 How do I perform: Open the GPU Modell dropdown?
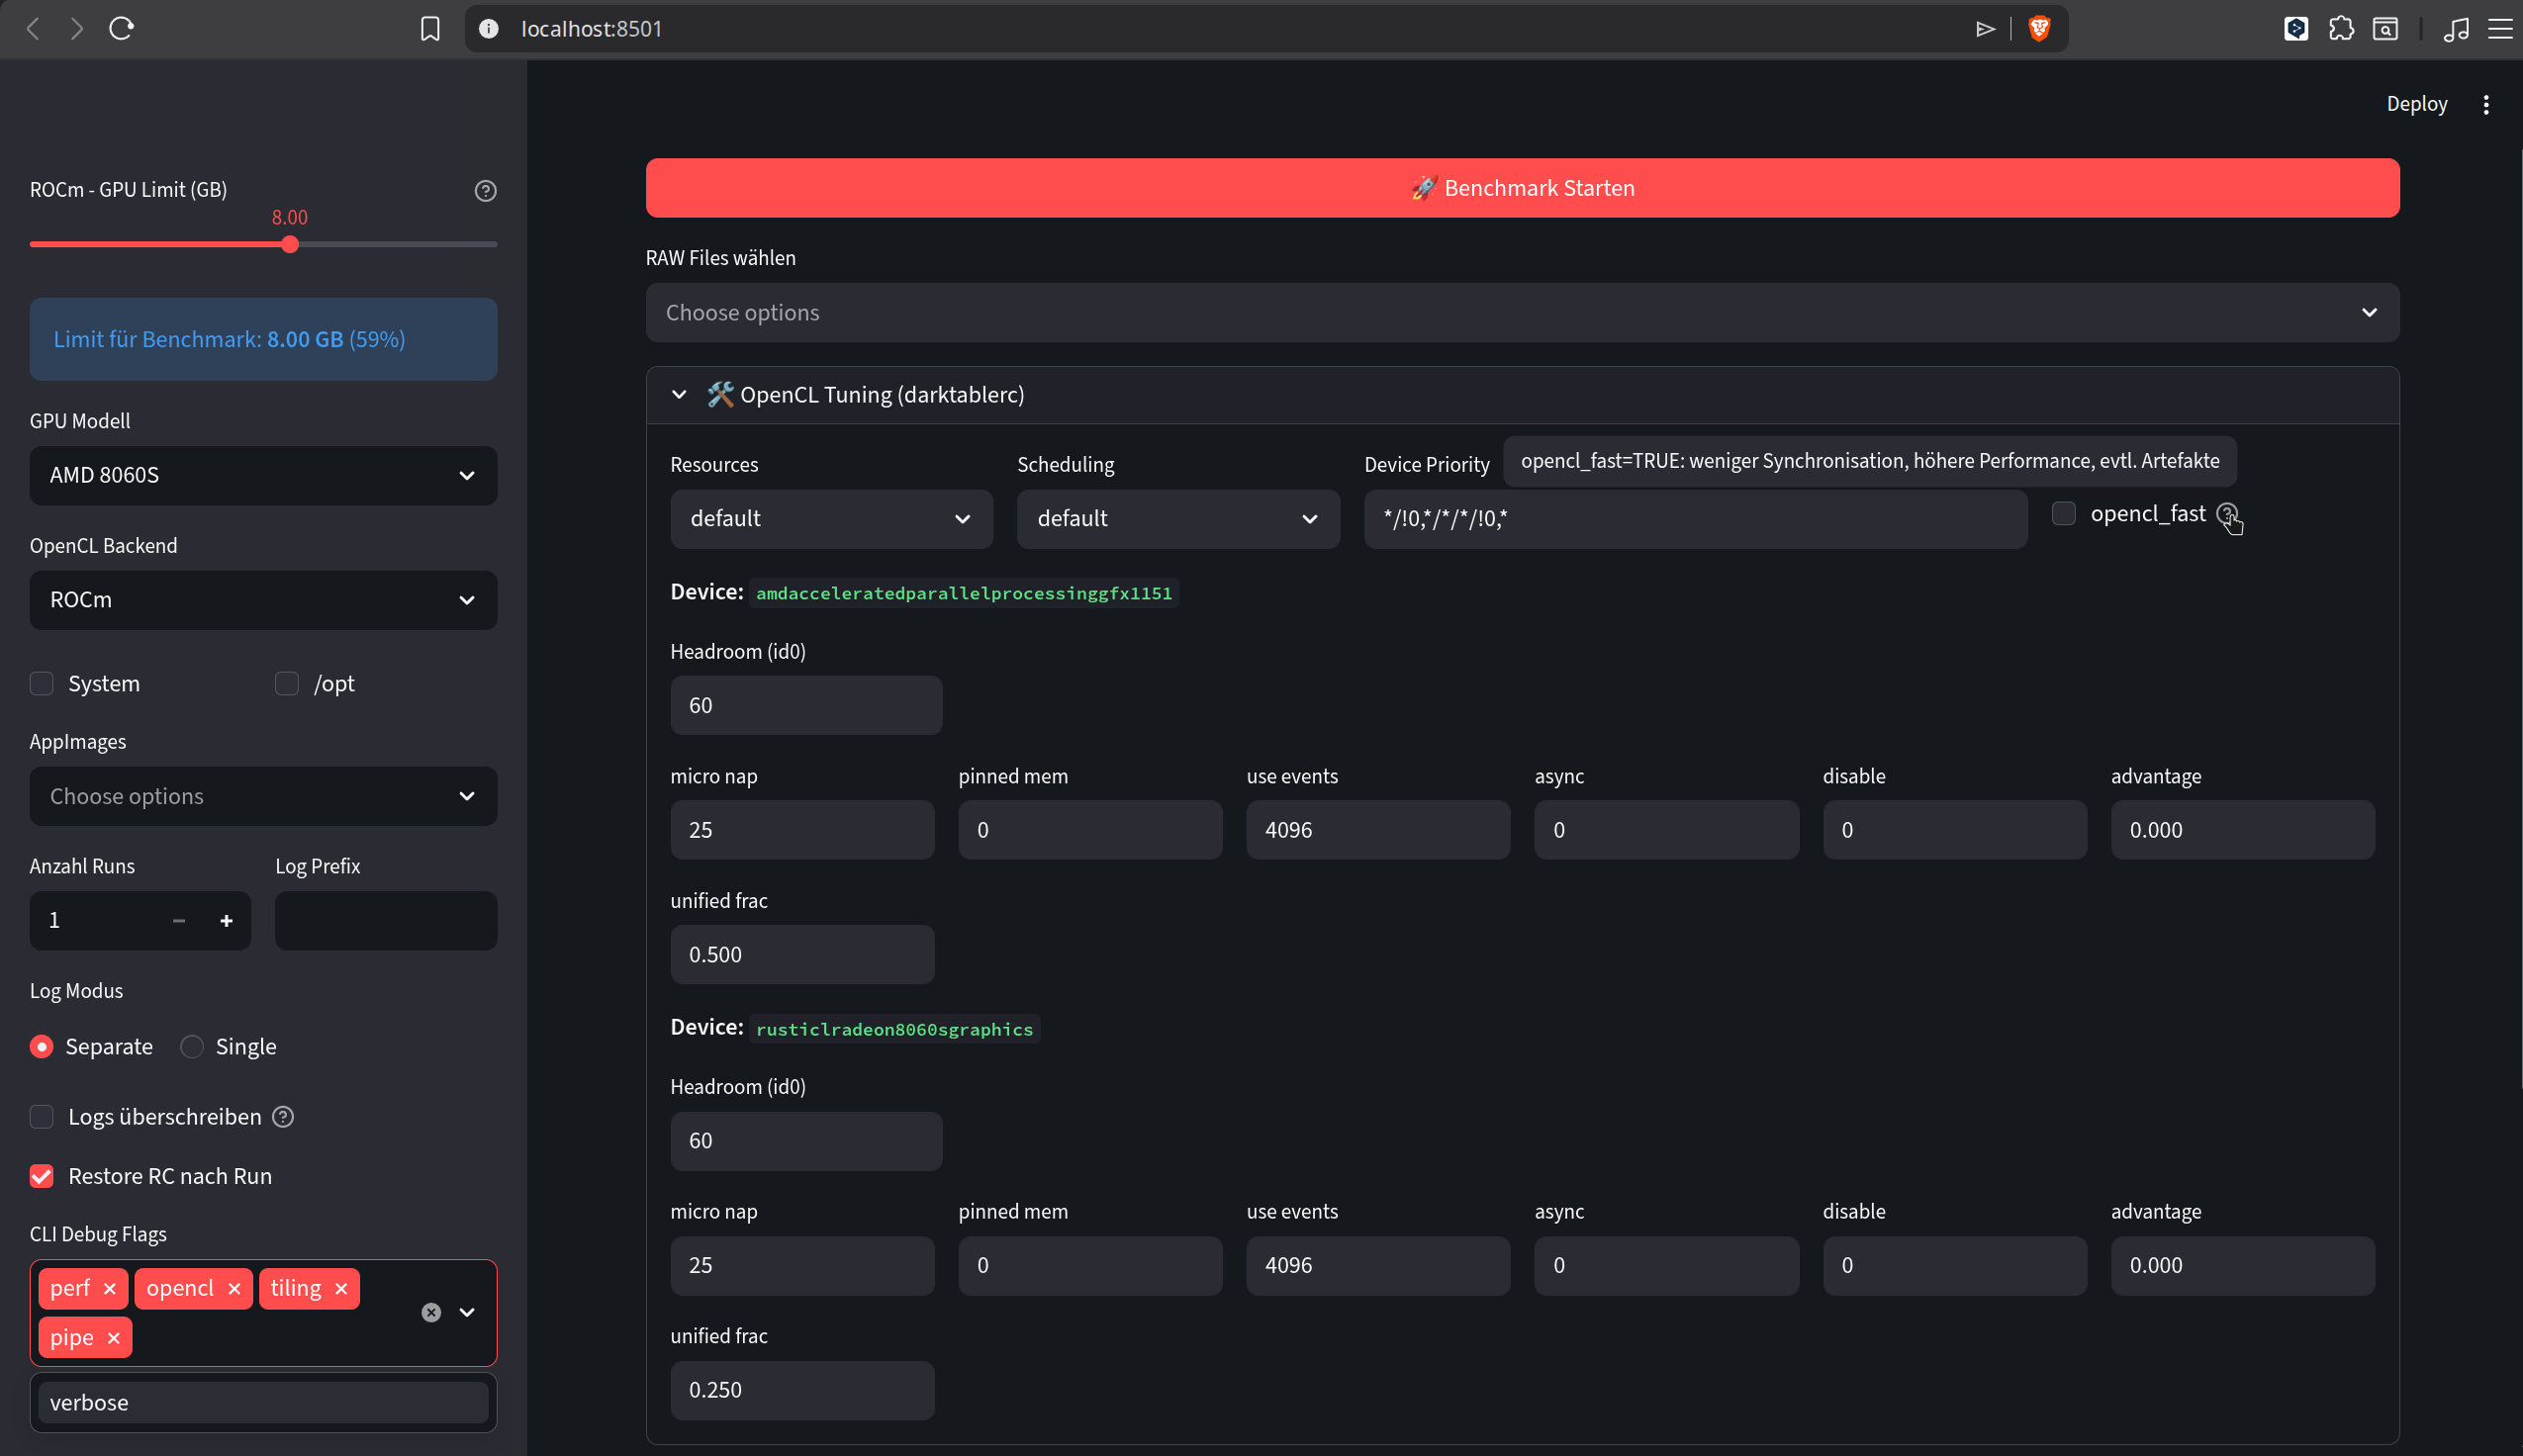tap(263, 475)
